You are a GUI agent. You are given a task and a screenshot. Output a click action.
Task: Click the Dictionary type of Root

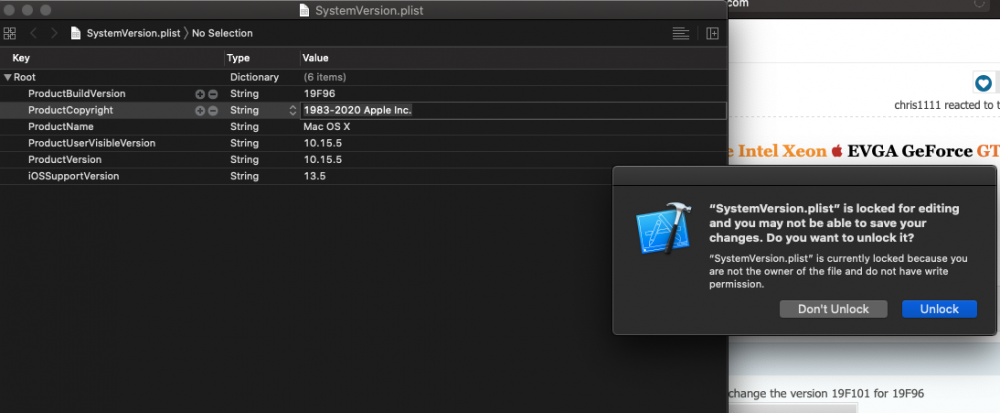coord(254,77)
